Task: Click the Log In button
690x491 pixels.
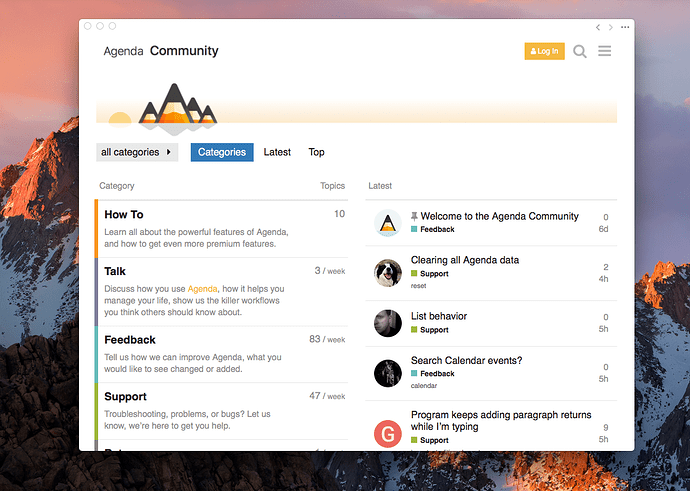Action: pyautogui.click(x=544, y=51)
